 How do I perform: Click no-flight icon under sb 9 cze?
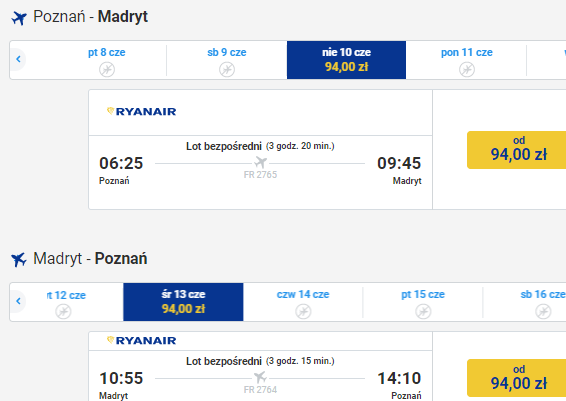227,69
